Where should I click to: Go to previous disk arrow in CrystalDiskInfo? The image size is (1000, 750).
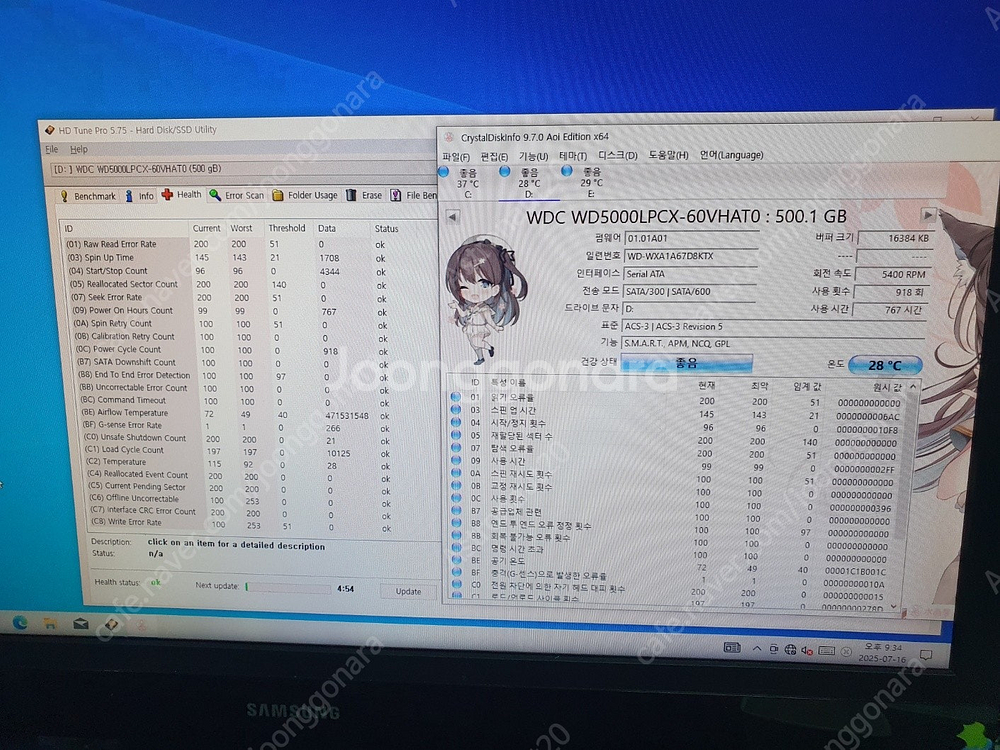(452, 217)
